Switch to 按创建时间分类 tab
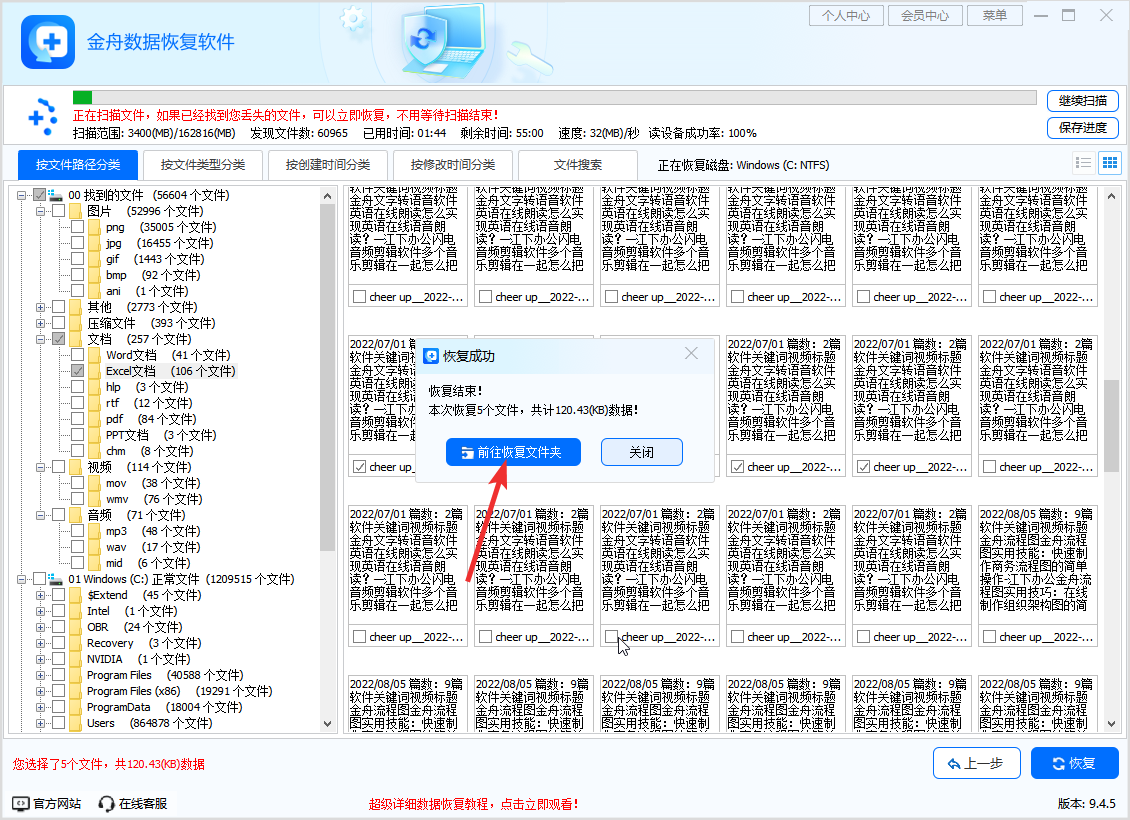1130x820 pixels. pyautogui.click(x=328, y=165)
